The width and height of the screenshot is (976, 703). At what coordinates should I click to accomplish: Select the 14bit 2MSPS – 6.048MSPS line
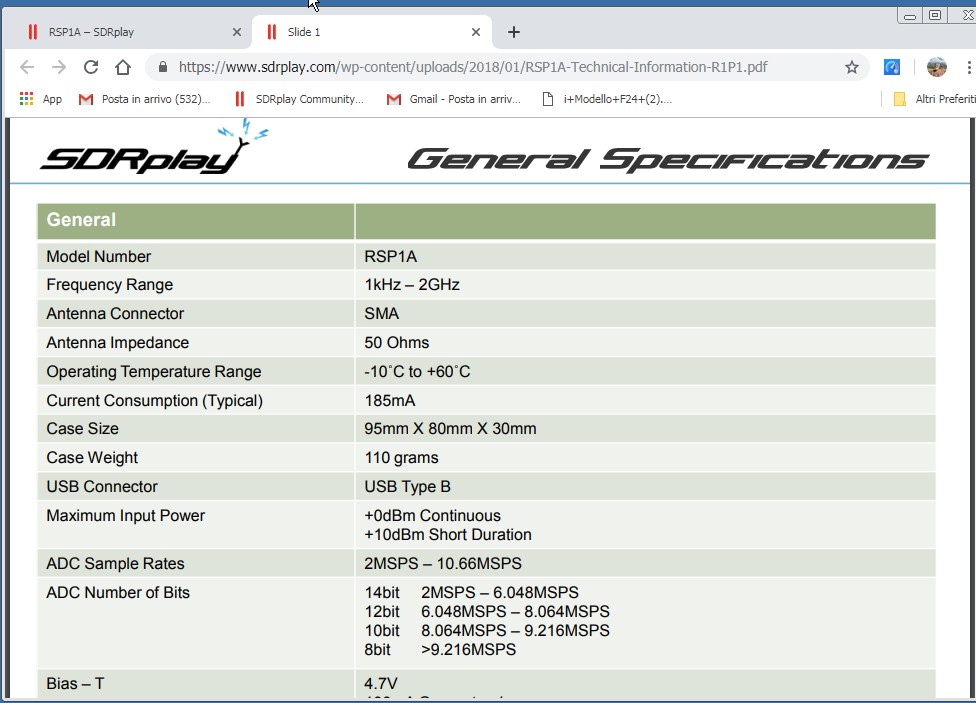coord(471,593)
